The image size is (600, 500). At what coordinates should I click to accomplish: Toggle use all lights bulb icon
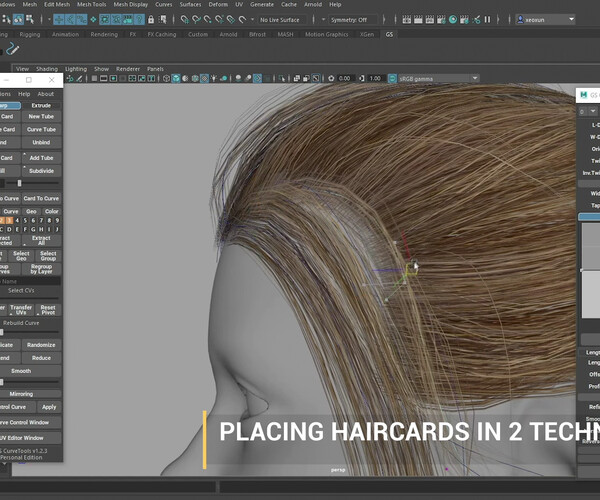[214, 78]
